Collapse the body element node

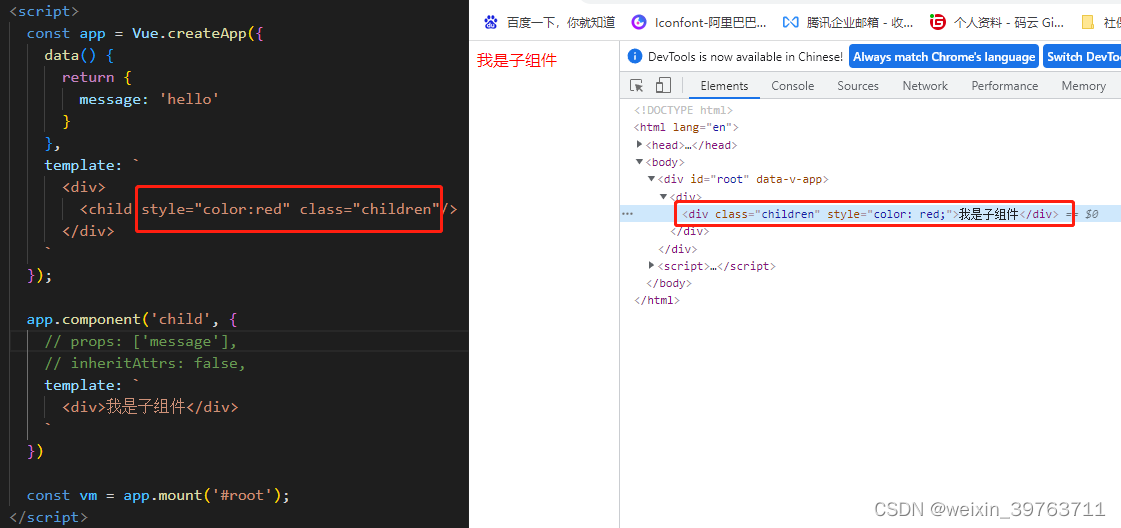pyautogui.click(x=640, y=162)
